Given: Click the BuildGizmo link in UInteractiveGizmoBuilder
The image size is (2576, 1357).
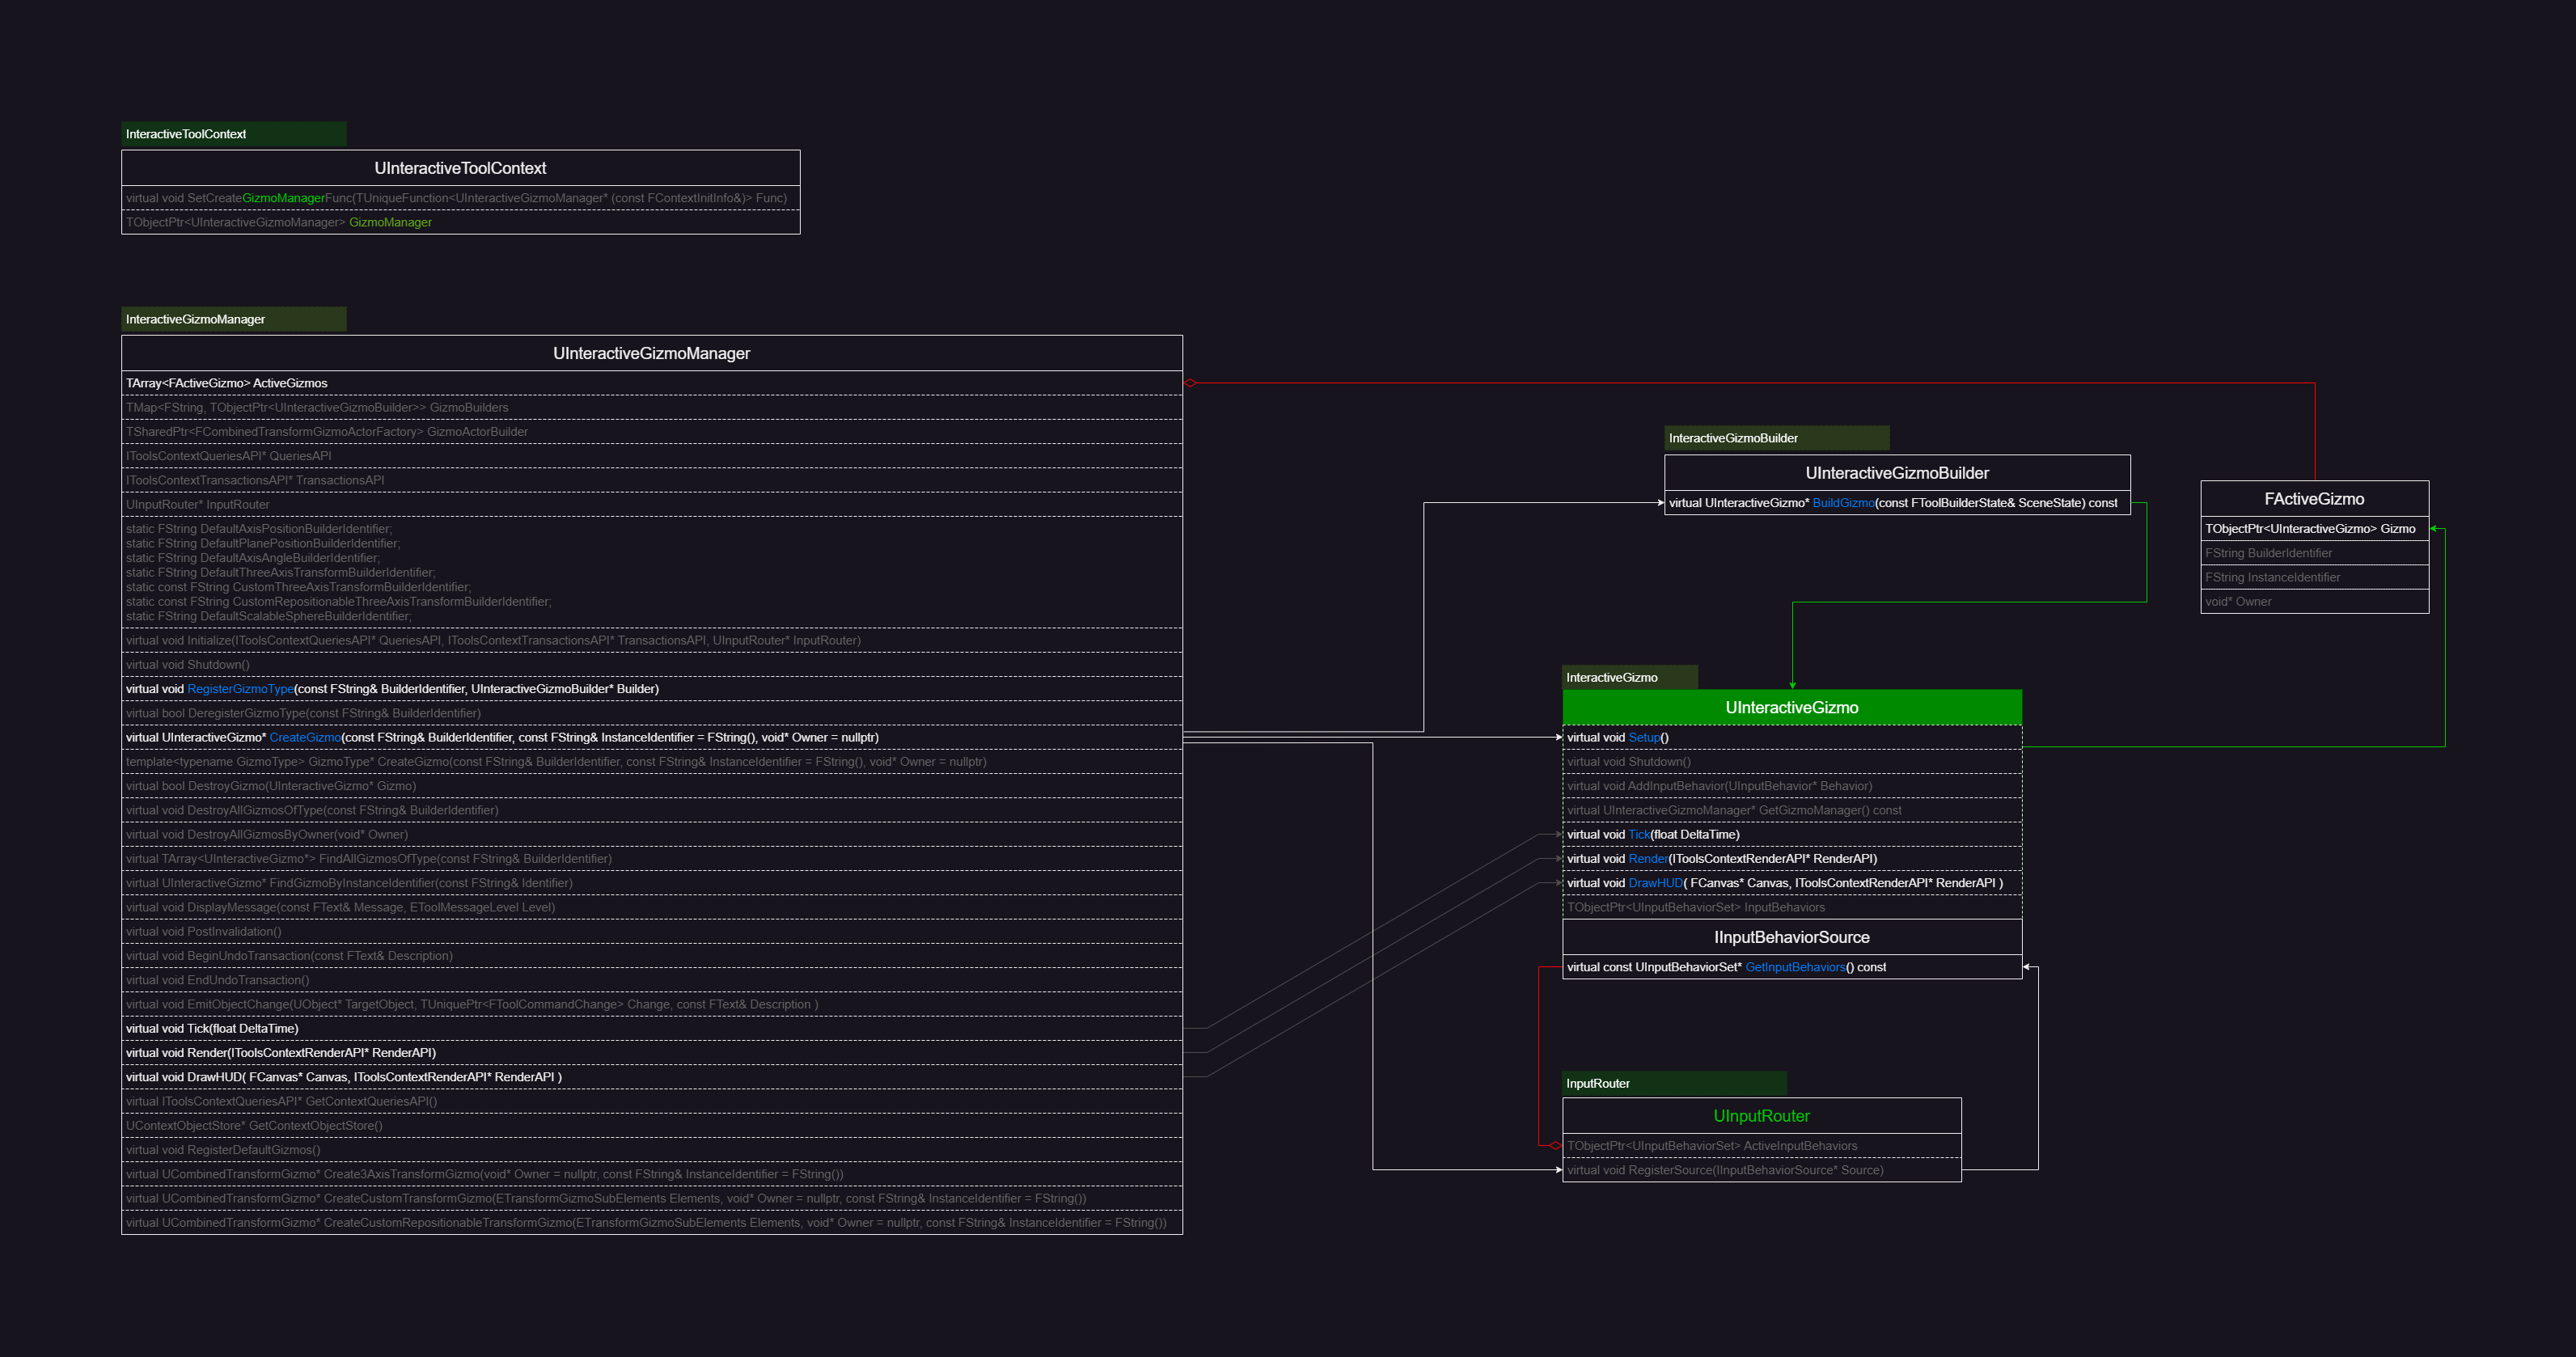Looking at the screenshot, I should pyautogui.click(x=1843, y=503).
